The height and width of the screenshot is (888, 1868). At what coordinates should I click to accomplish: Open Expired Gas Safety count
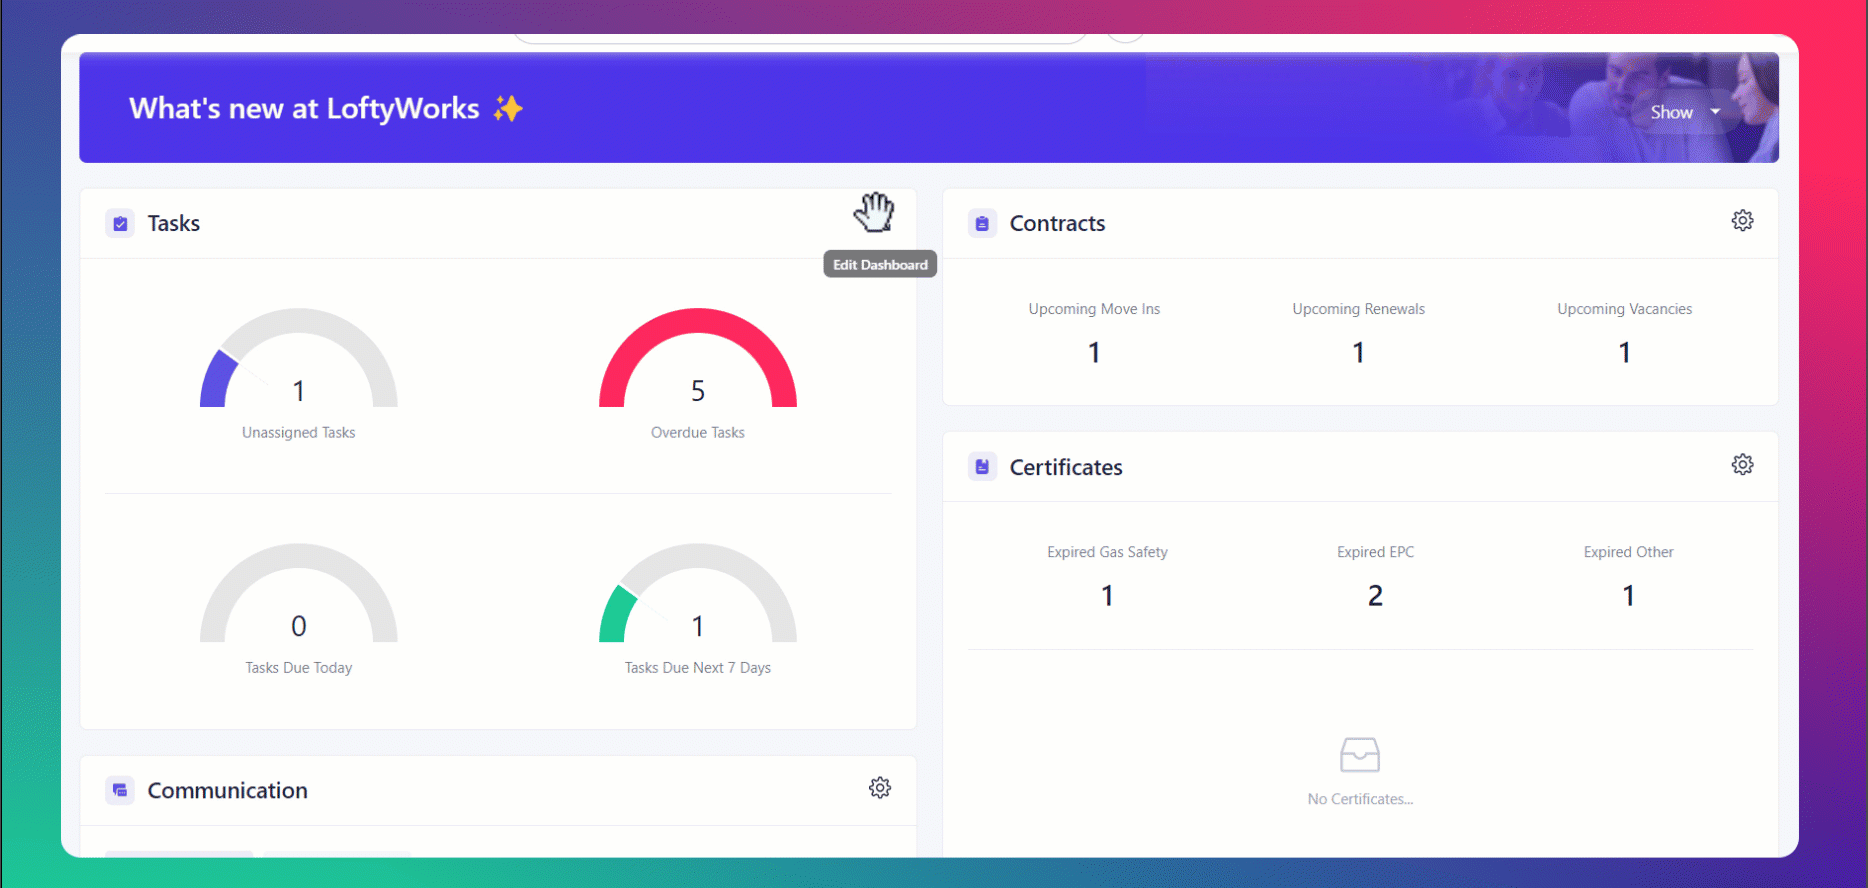click(x=1107, y=596)
